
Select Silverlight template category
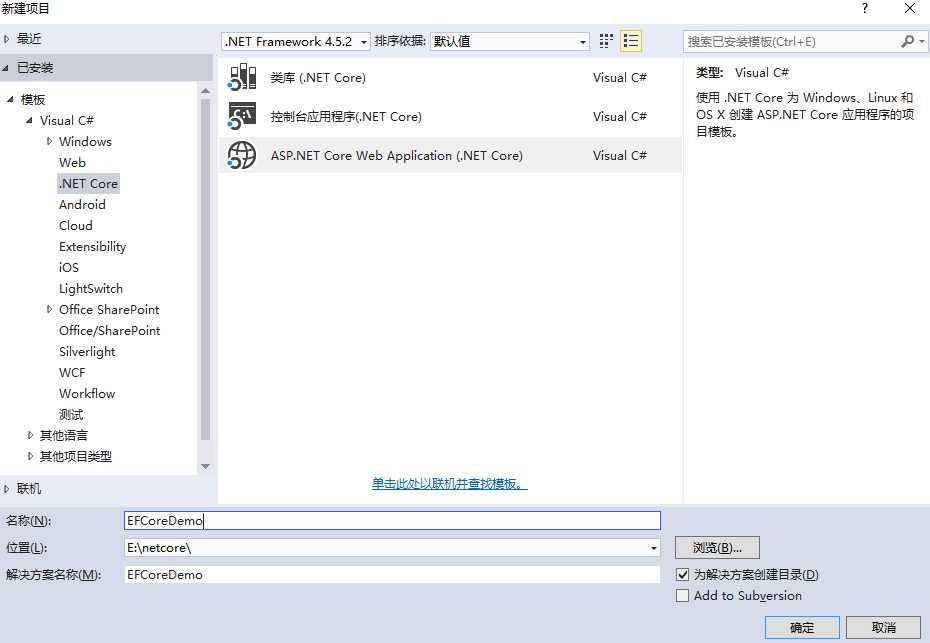coord(87,352)
